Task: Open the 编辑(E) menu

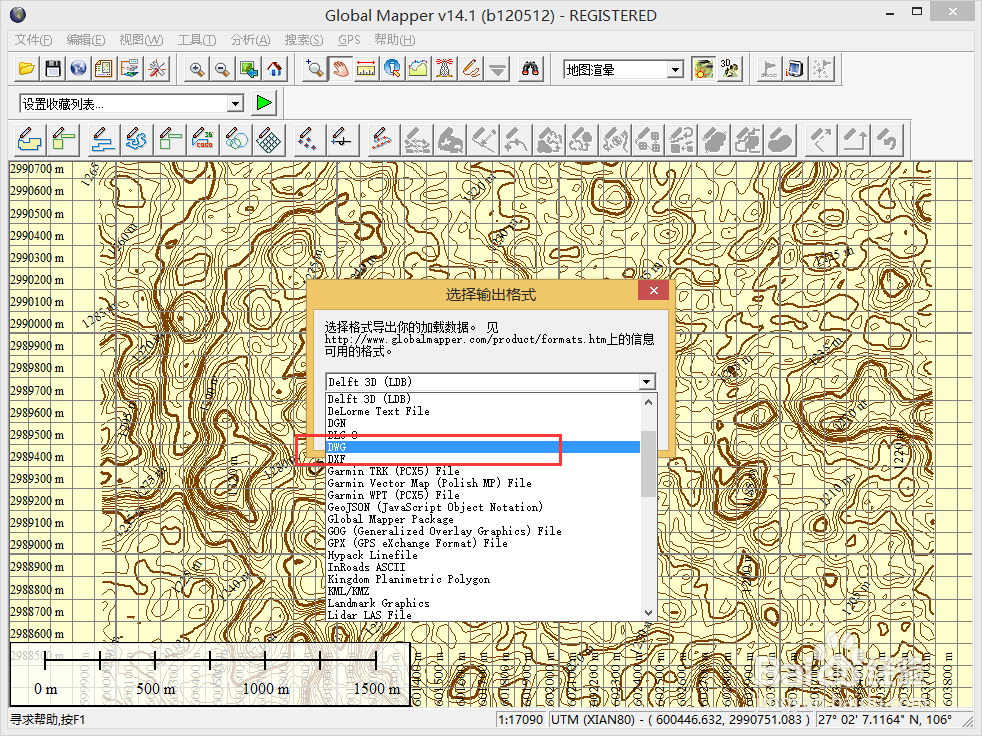Action: [86, 39]
